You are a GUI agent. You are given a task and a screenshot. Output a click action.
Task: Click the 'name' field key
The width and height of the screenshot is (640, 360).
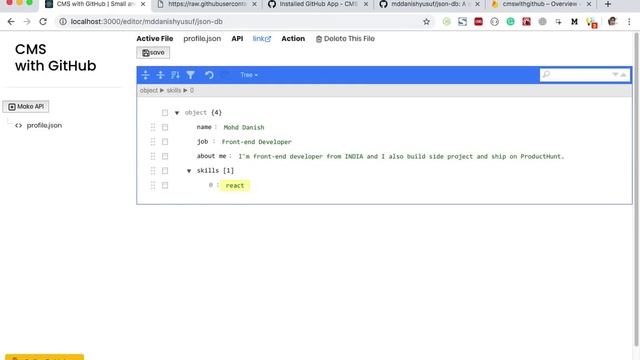(x=204, y=127)
